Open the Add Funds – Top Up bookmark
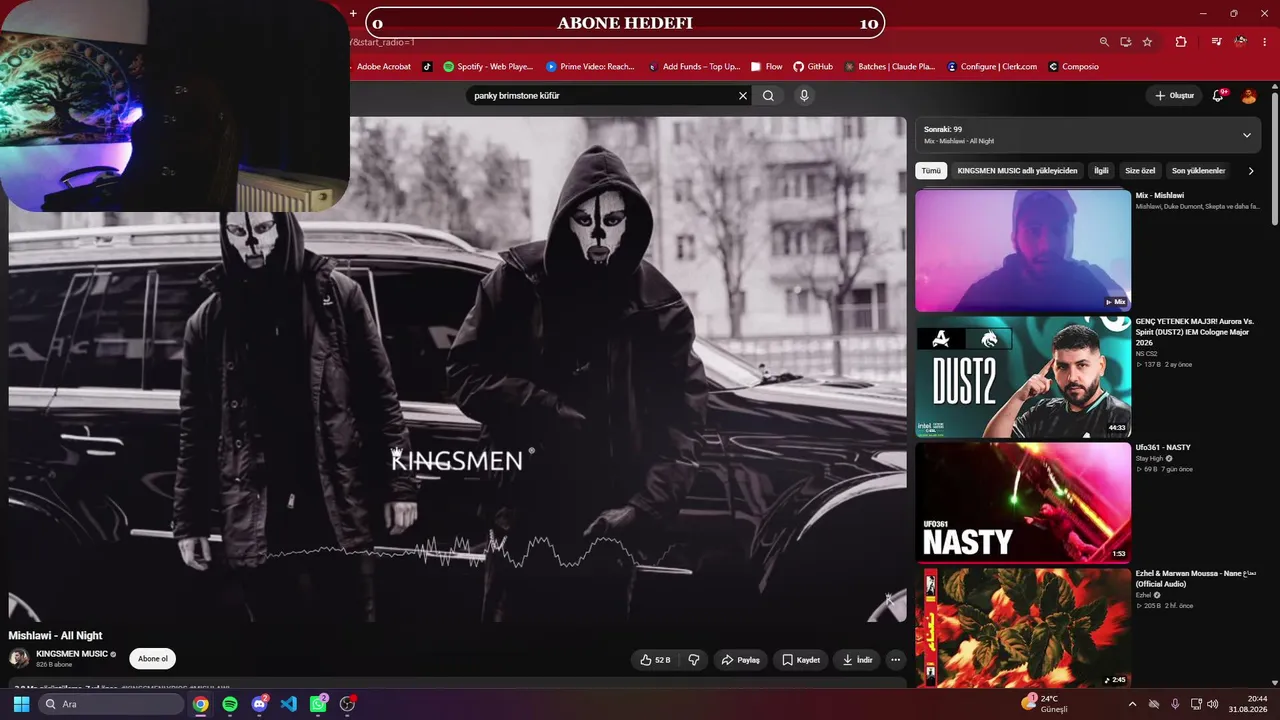 694,67
